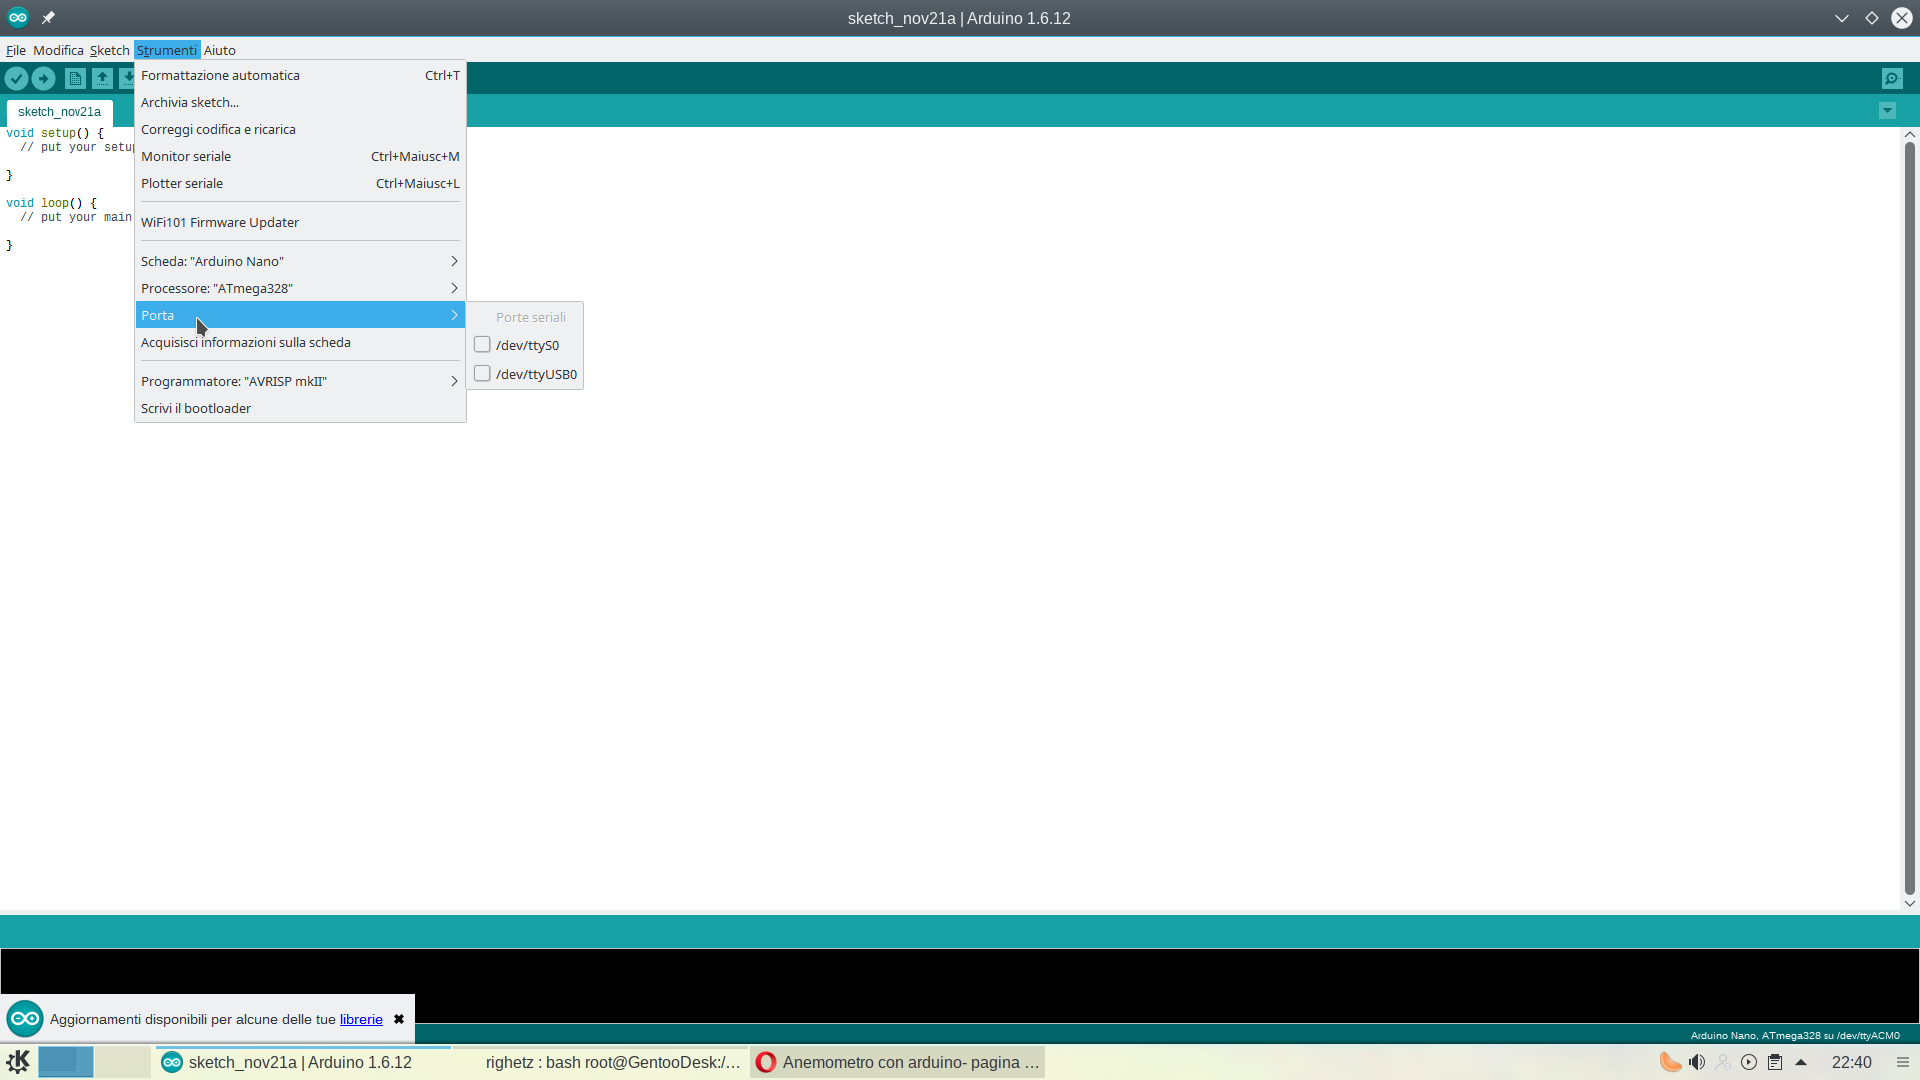1920x1080 pixels.
Task: Select Formattazione automatica
Action: point(300,75)
